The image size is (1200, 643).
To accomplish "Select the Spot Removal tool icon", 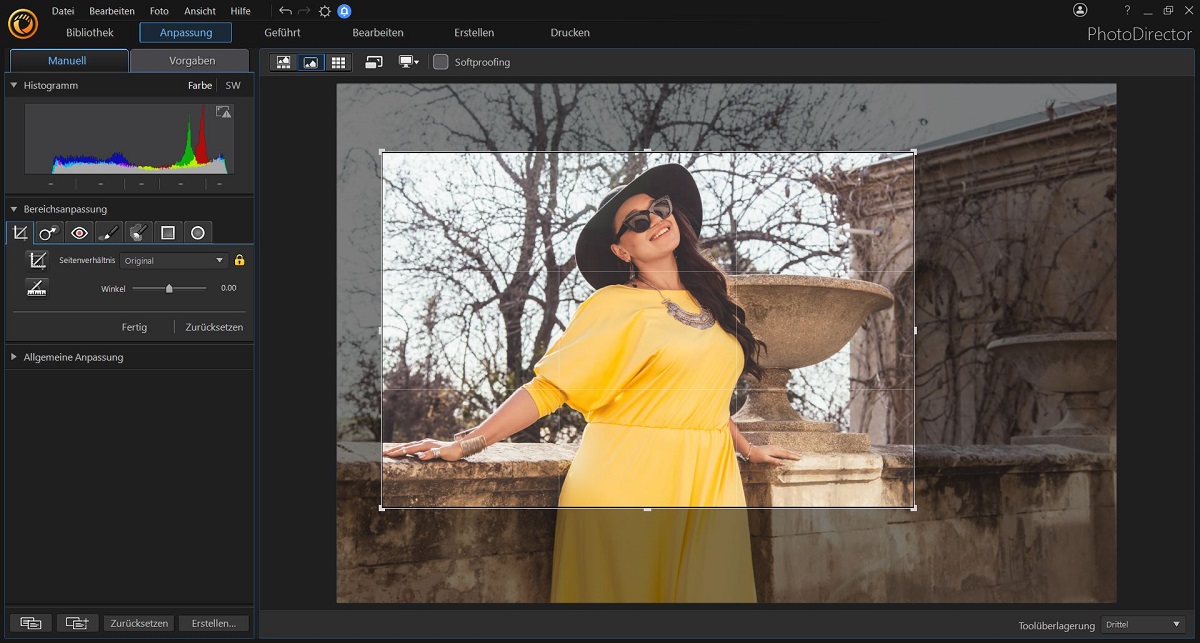I will click(x=49, y=233).
